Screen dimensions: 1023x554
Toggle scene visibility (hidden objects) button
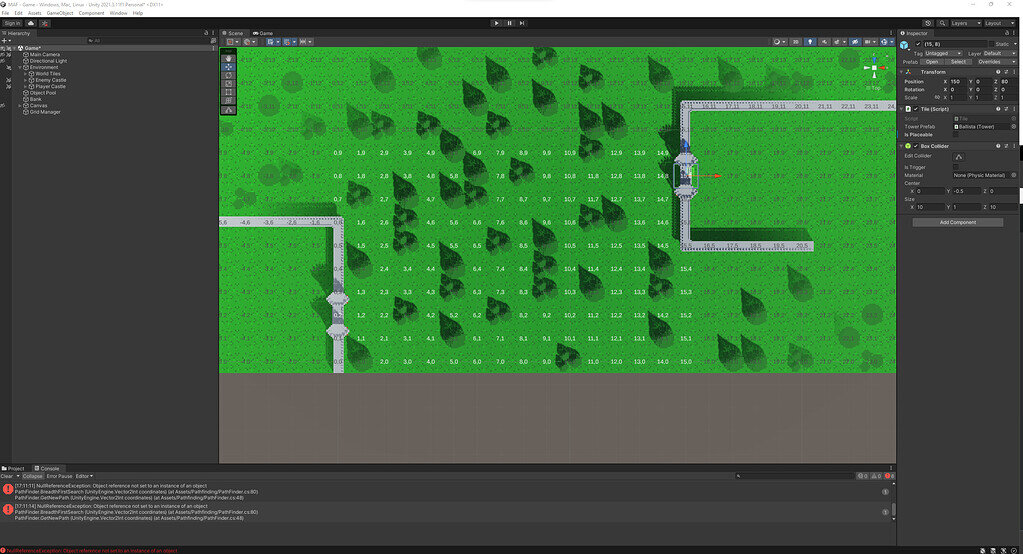[x=855, y=42]
